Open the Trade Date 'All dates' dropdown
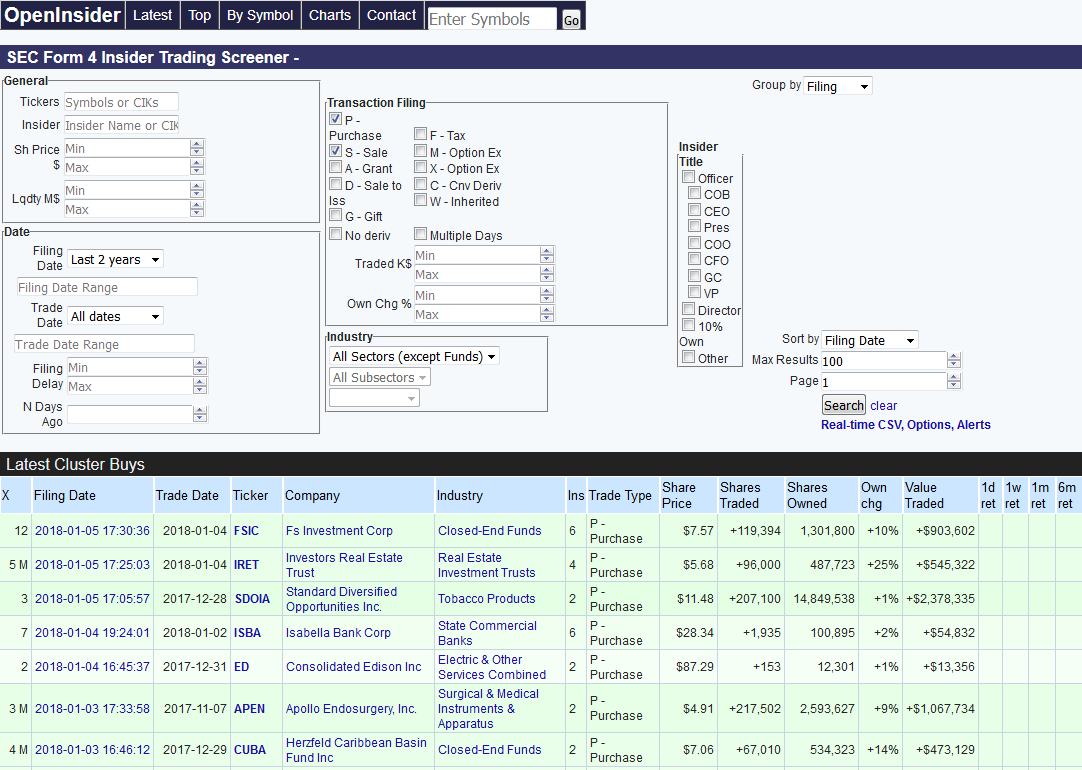Screen dimensions: 1082x770 point(116,316)
